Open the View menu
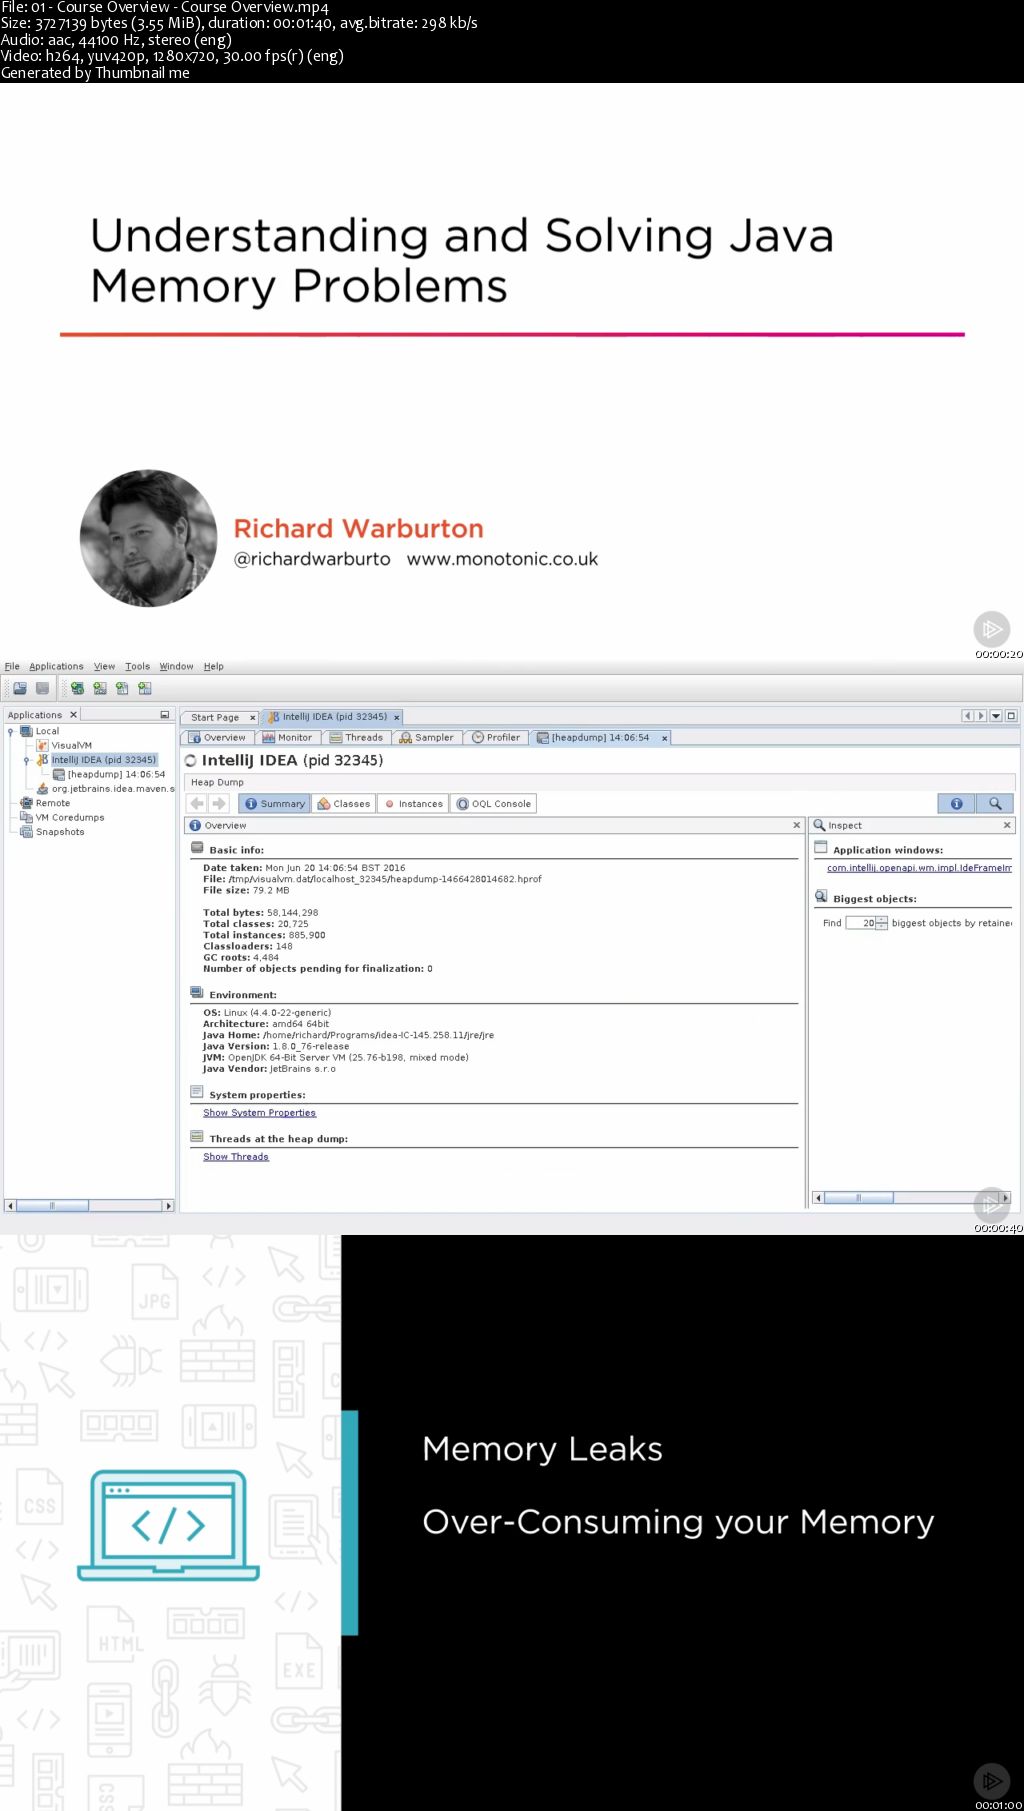This screenshot has width=1024, height=1811. pyautogui.click(x=104, y=666)
